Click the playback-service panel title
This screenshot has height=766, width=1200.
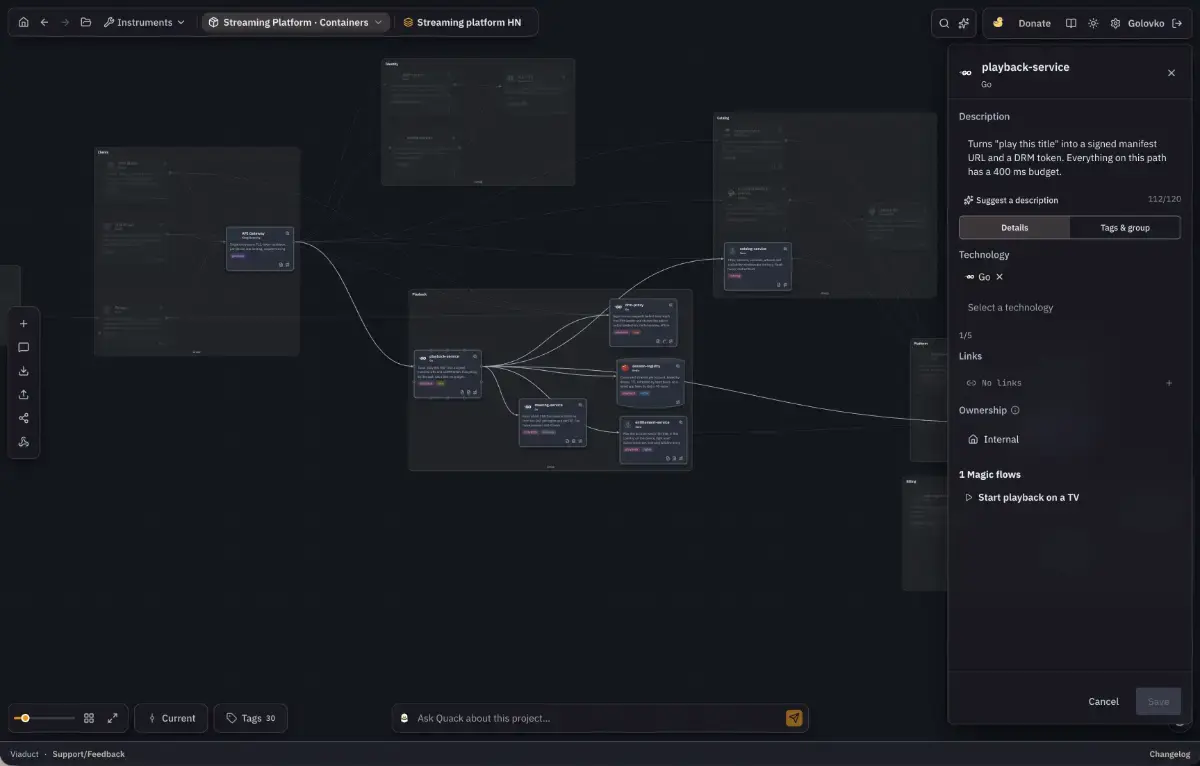pos(1025,67)
